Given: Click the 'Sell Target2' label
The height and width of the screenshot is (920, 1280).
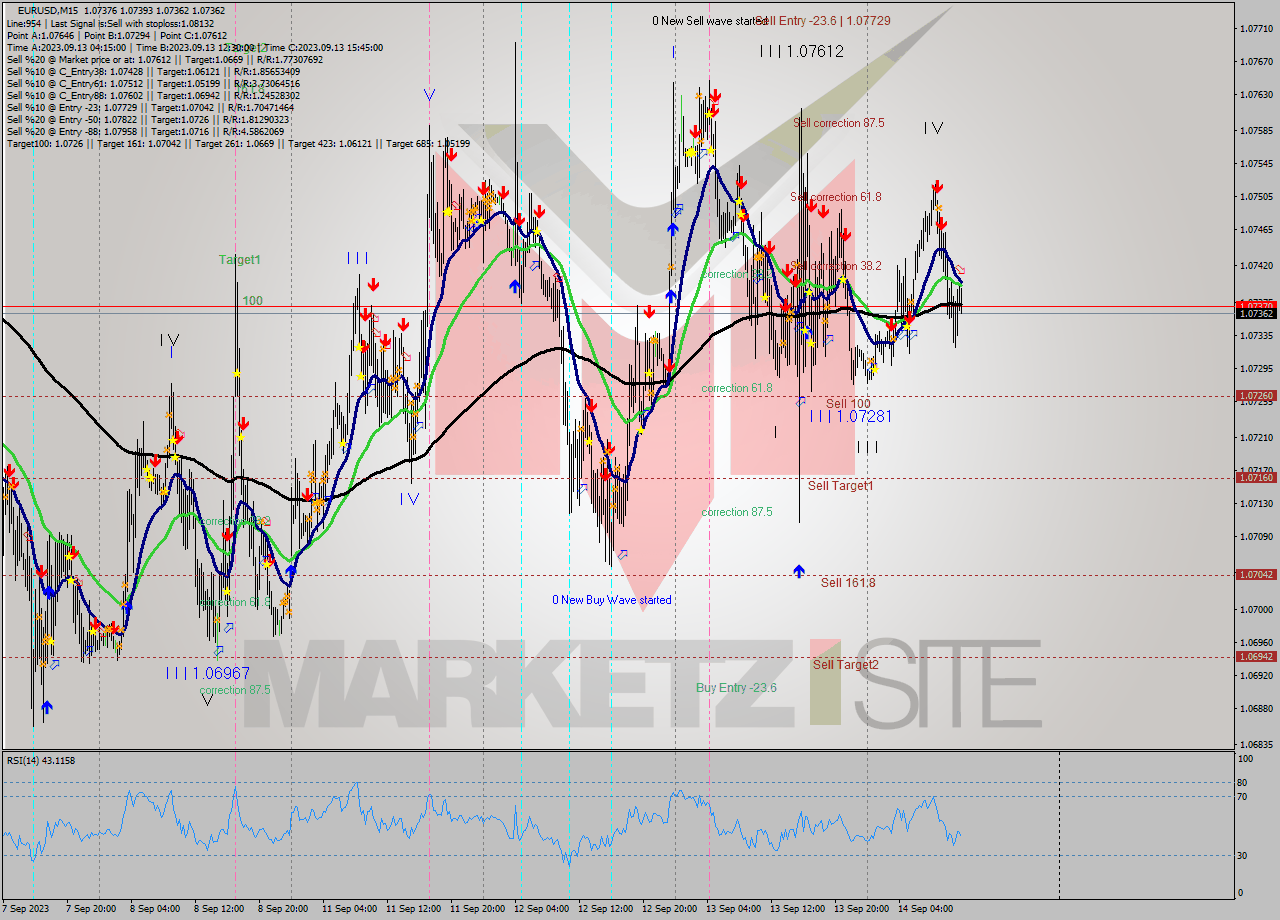Looking at the screenshot, I should click(846, 665).
